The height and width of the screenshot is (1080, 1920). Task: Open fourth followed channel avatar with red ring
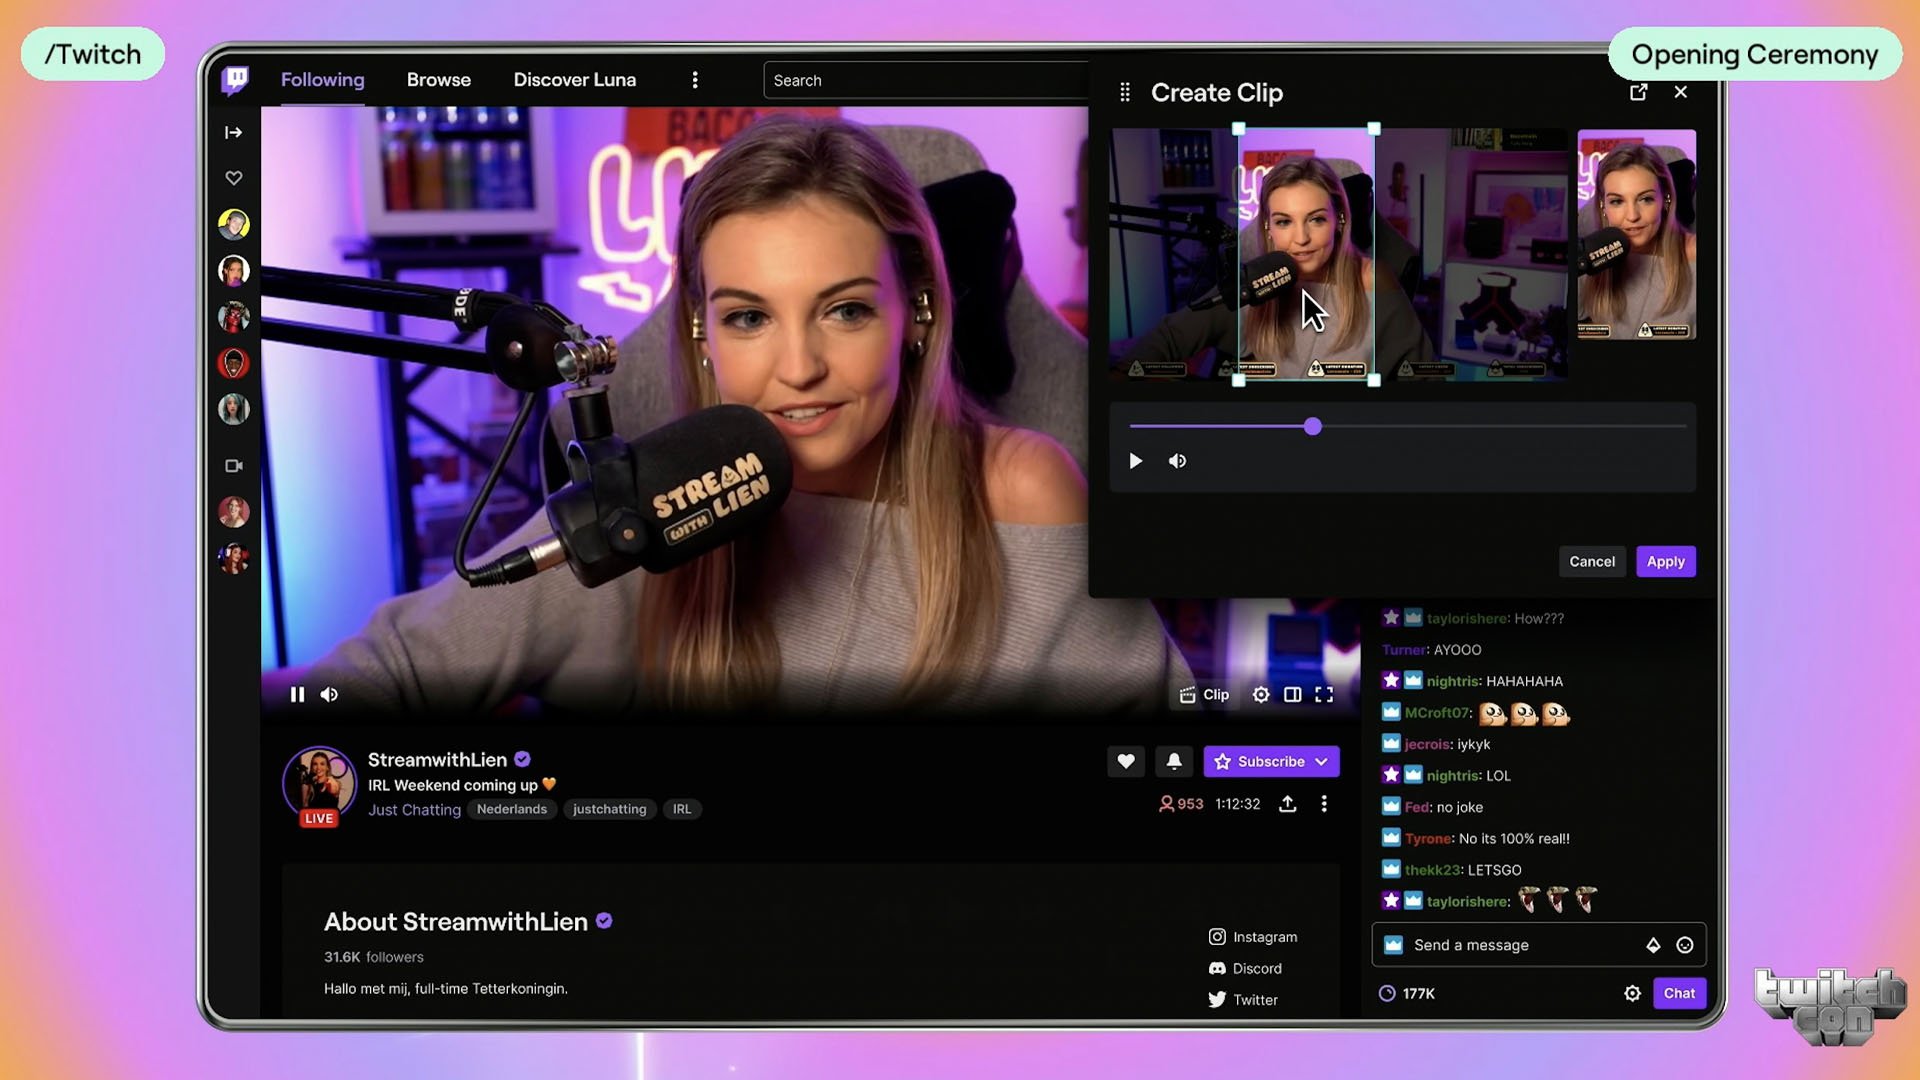[234, 363]
